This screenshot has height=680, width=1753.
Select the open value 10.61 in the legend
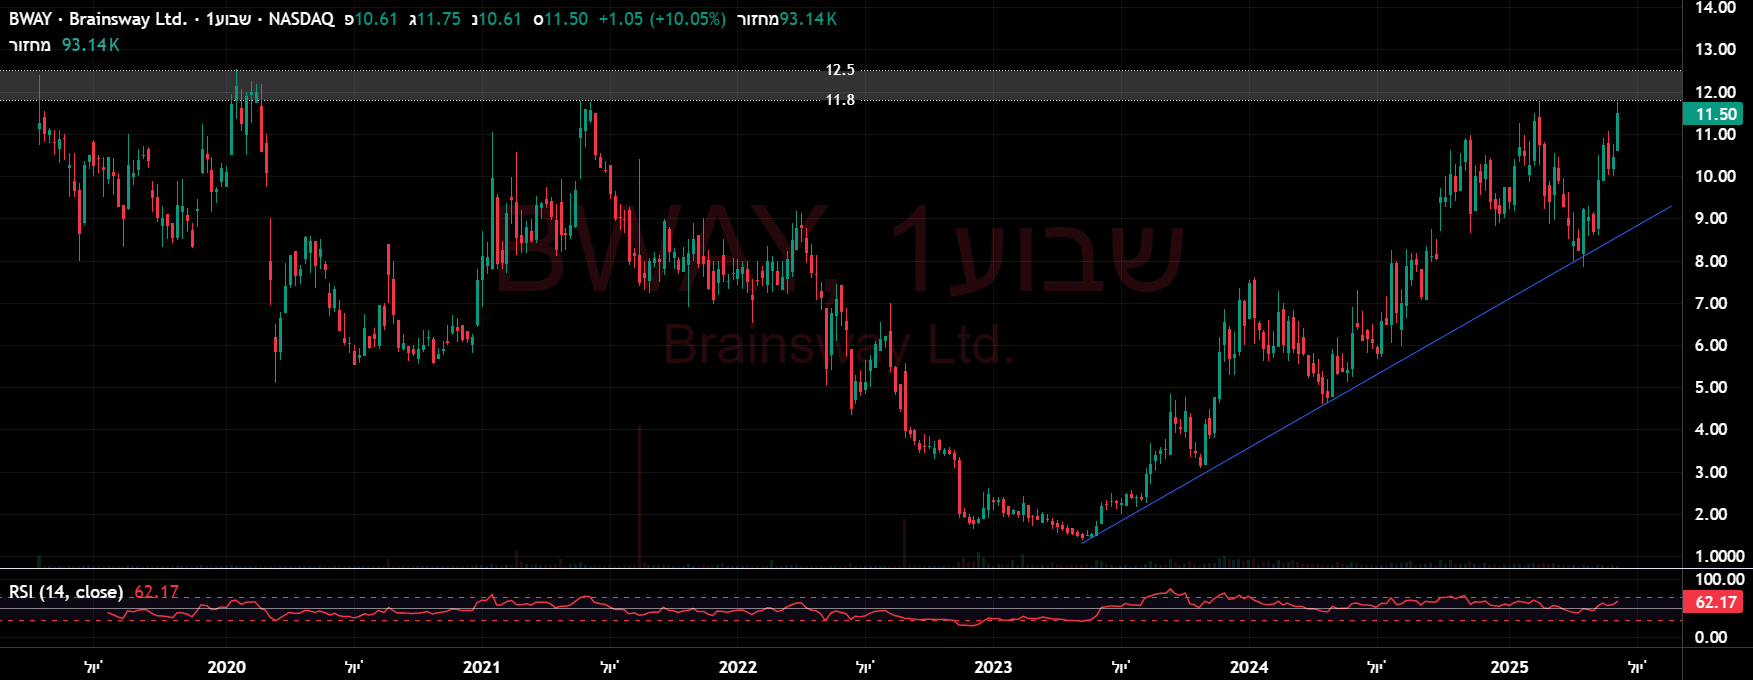[376, 19]
